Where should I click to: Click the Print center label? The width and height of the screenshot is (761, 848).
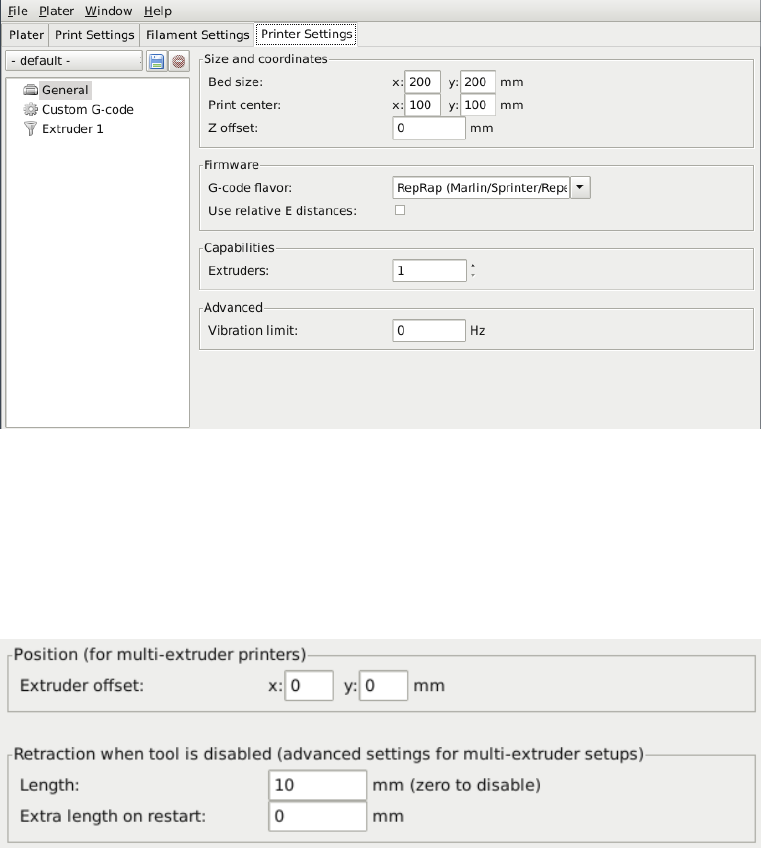coord(244,105)
